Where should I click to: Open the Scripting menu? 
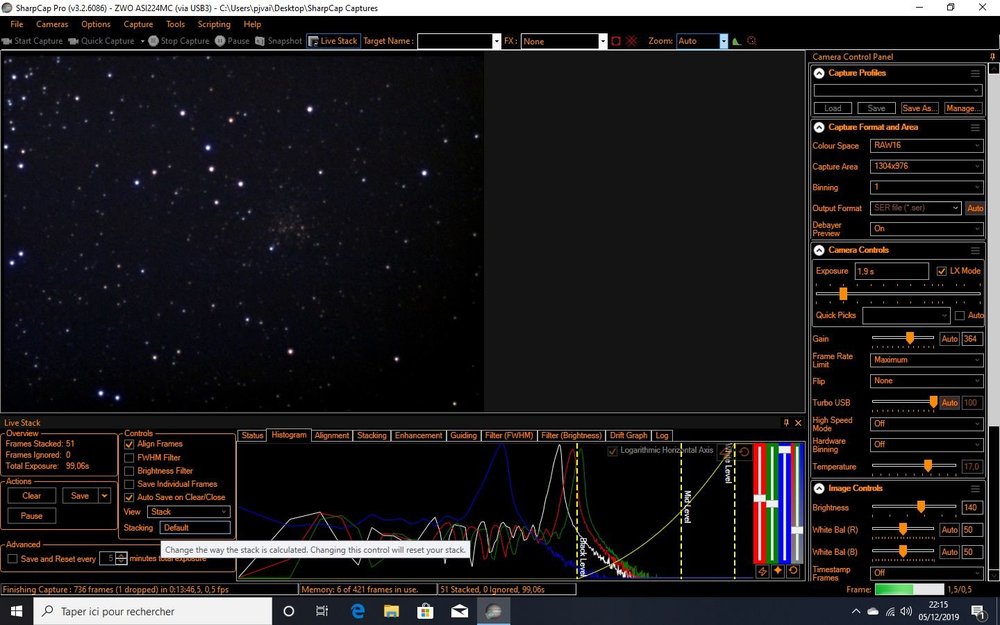pos(214,24)
